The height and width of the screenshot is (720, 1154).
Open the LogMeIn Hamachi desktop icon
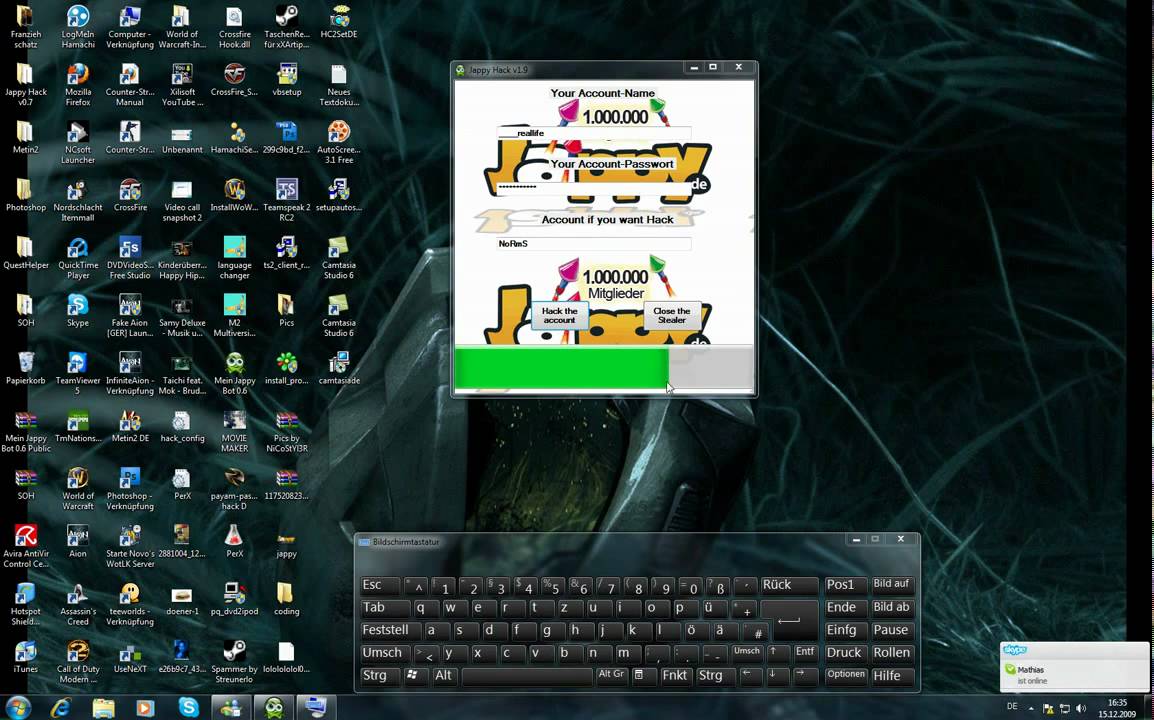tap(78, 27)
